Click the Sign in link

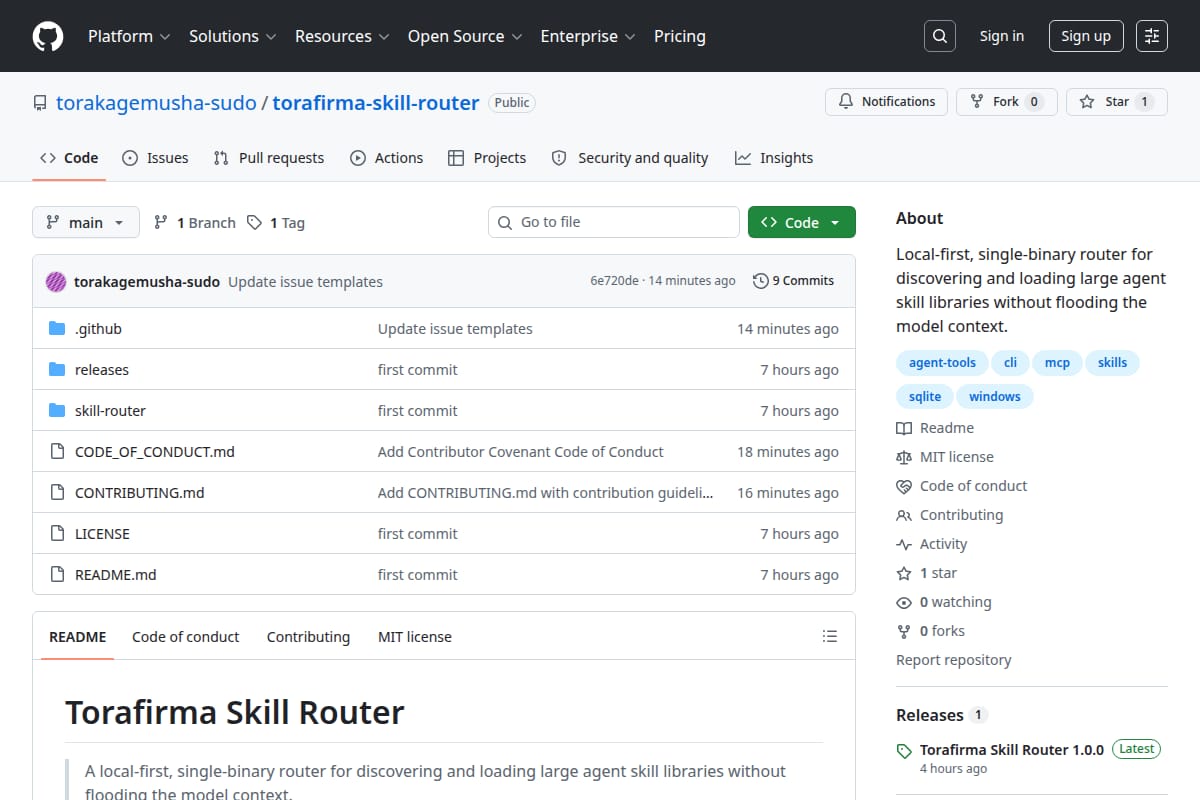pyautogui.click(x=1002, y=36)
